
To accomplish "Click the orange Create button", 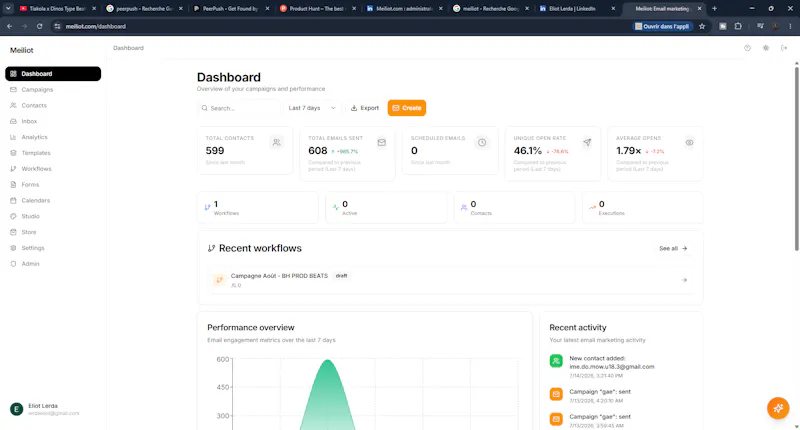I will click(407, 108).
